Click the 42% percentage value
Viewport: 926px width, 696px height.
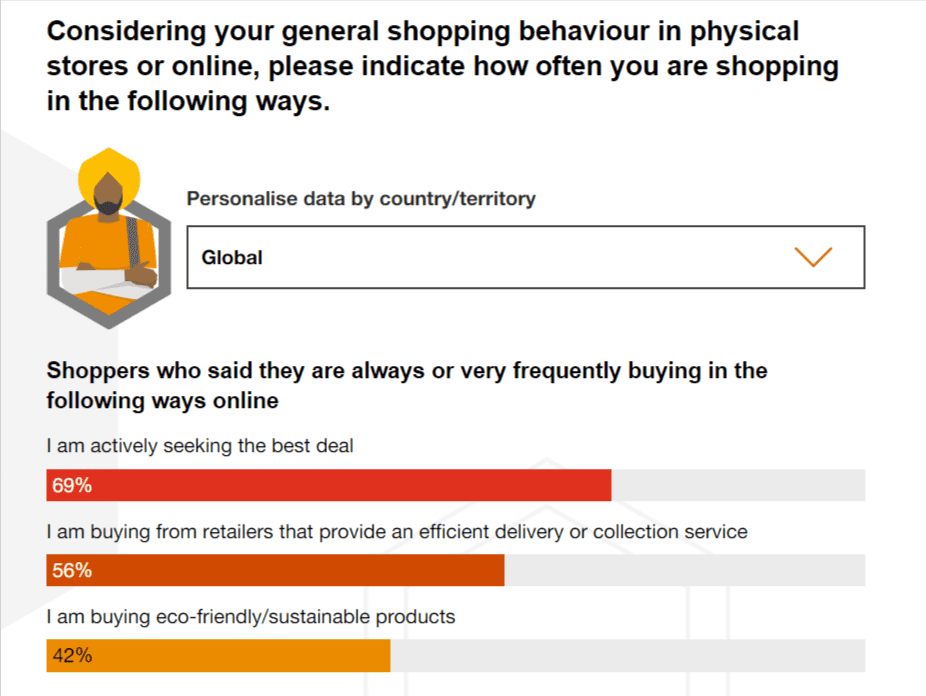point(72,655)
